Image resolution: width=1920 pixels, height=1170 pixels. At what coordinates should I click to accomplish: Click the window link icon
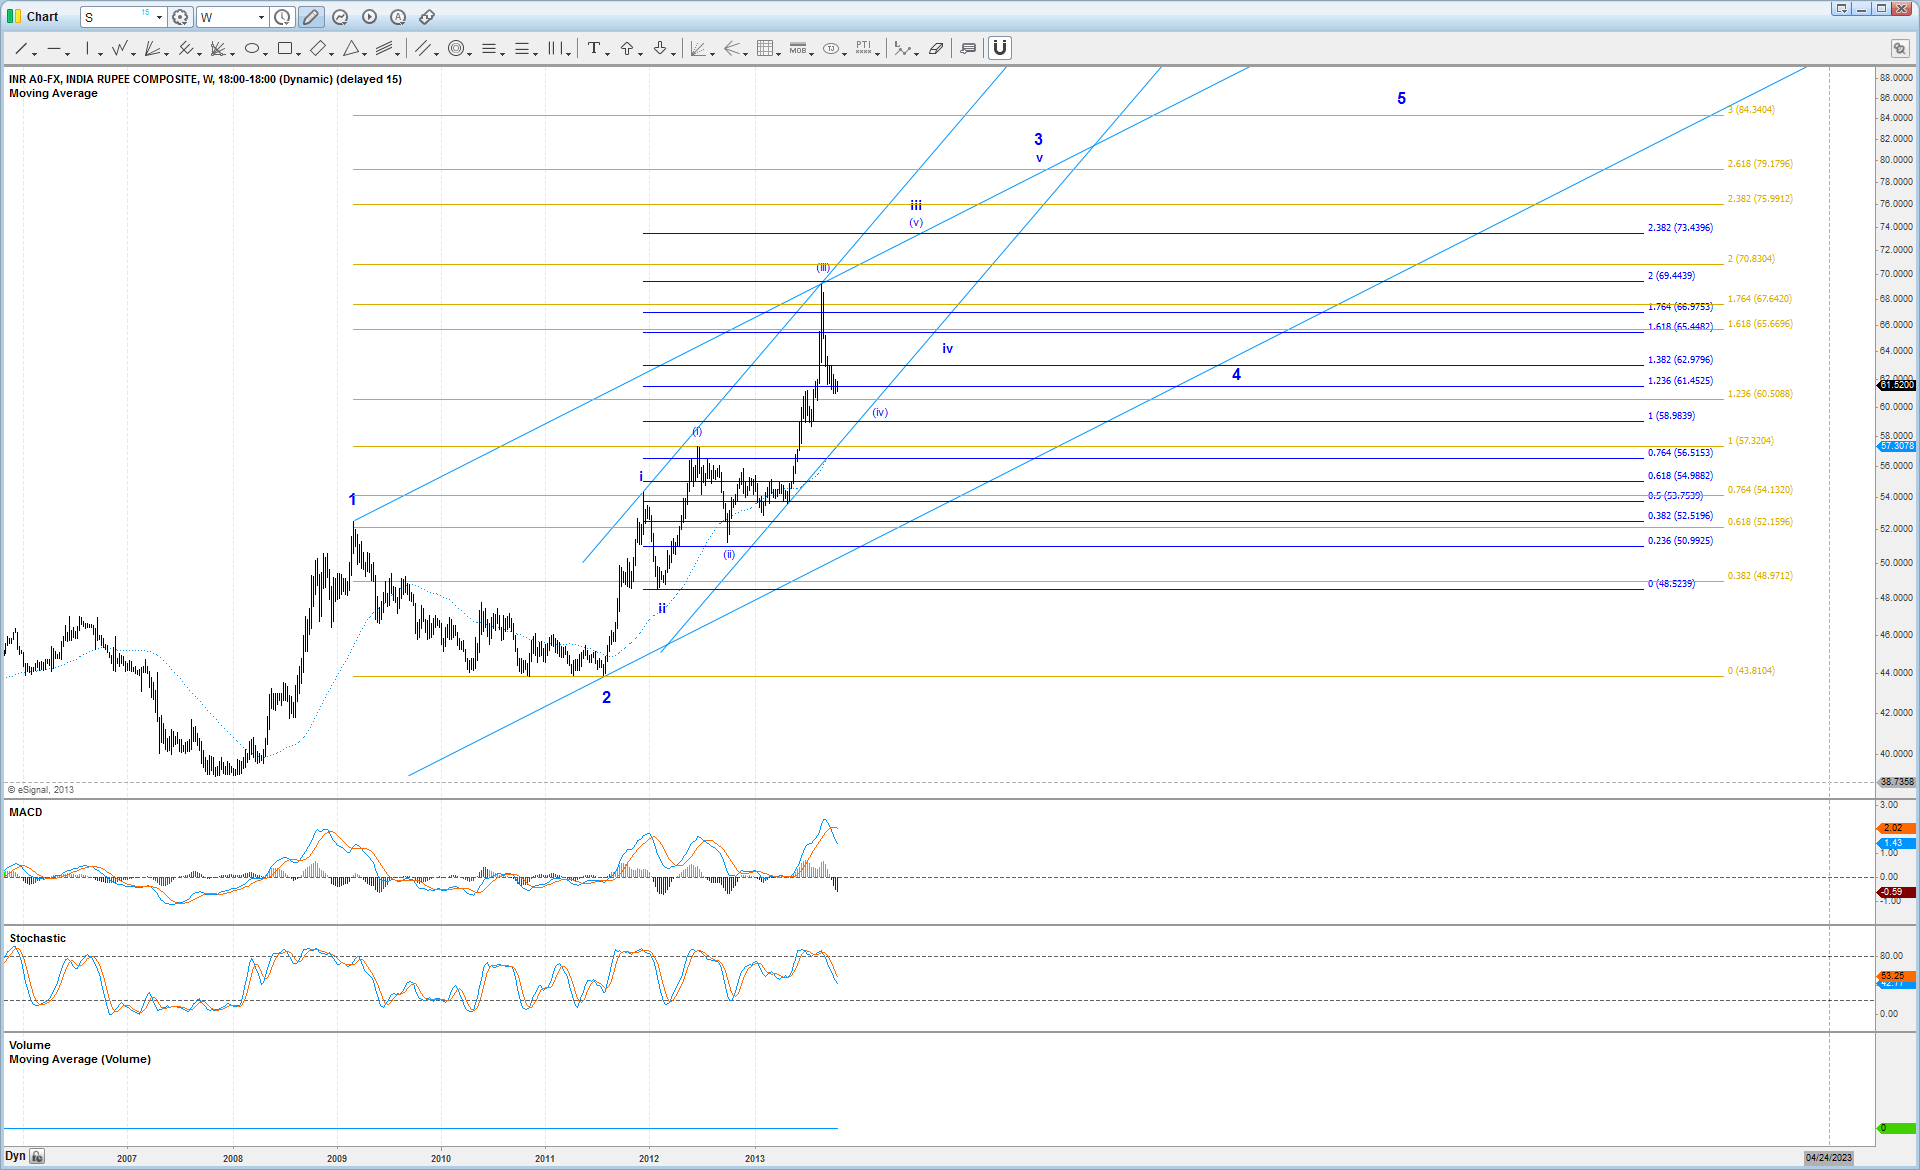427,17
